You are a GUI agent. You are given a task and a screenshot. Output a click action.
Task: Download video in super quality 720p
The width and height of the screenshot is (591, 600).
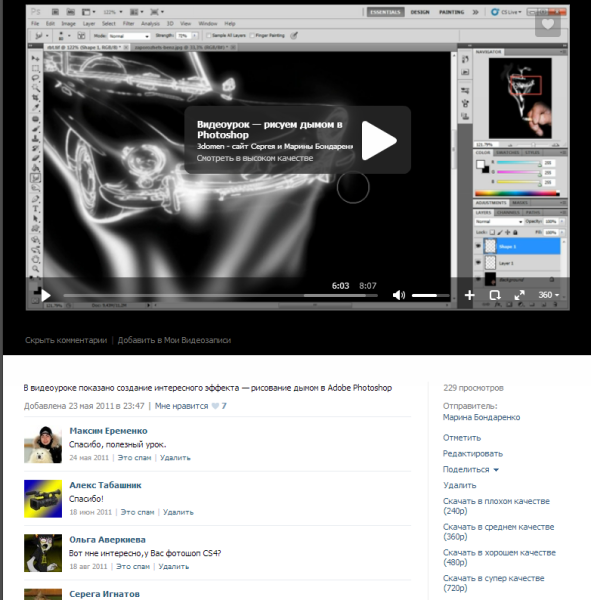coord(493,583)
